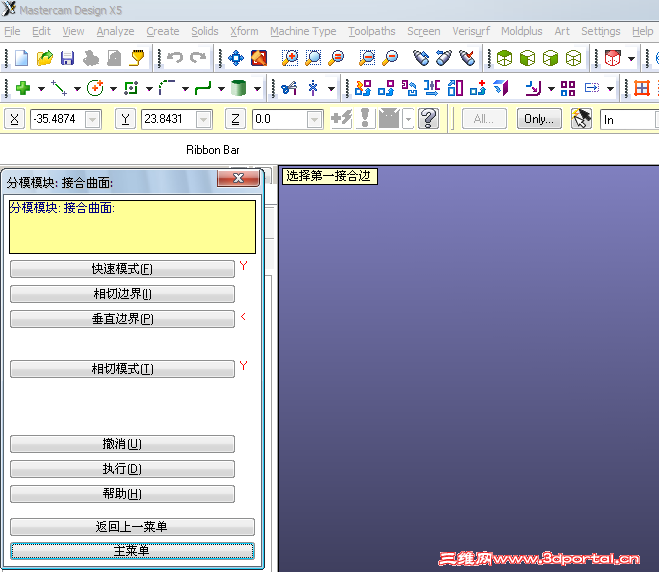Zoom to window with the red-plus magnifier
659x572 pixels.
click(290, 58)
